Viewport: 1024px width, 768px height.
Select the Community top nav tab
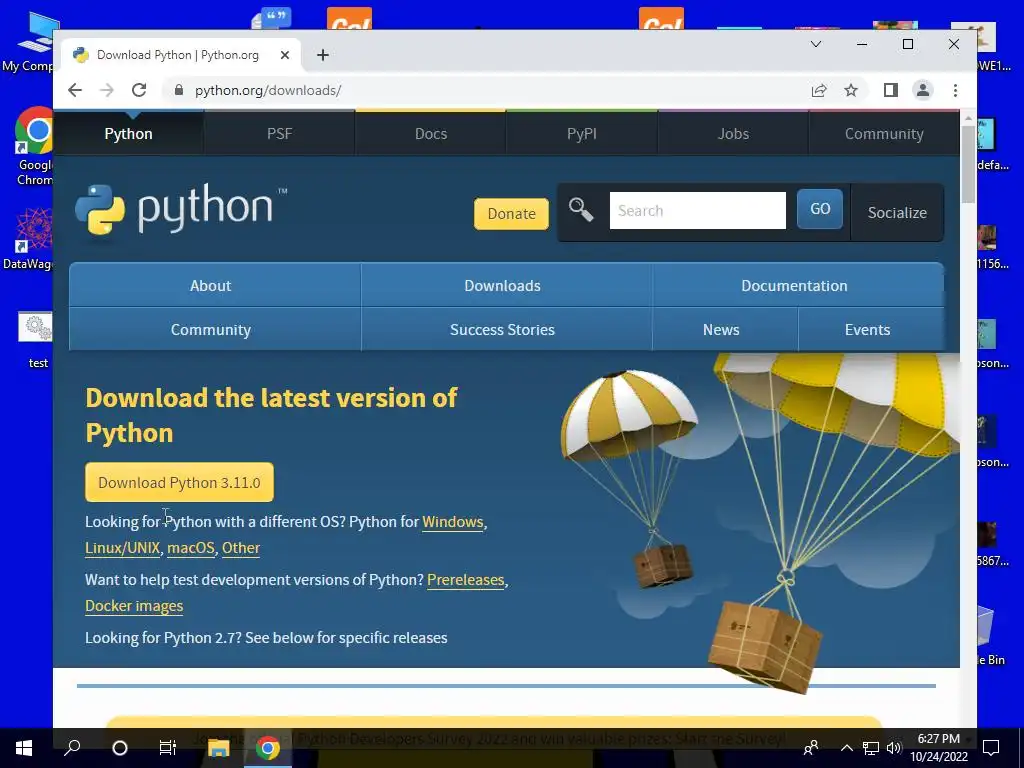coord(884,134)
